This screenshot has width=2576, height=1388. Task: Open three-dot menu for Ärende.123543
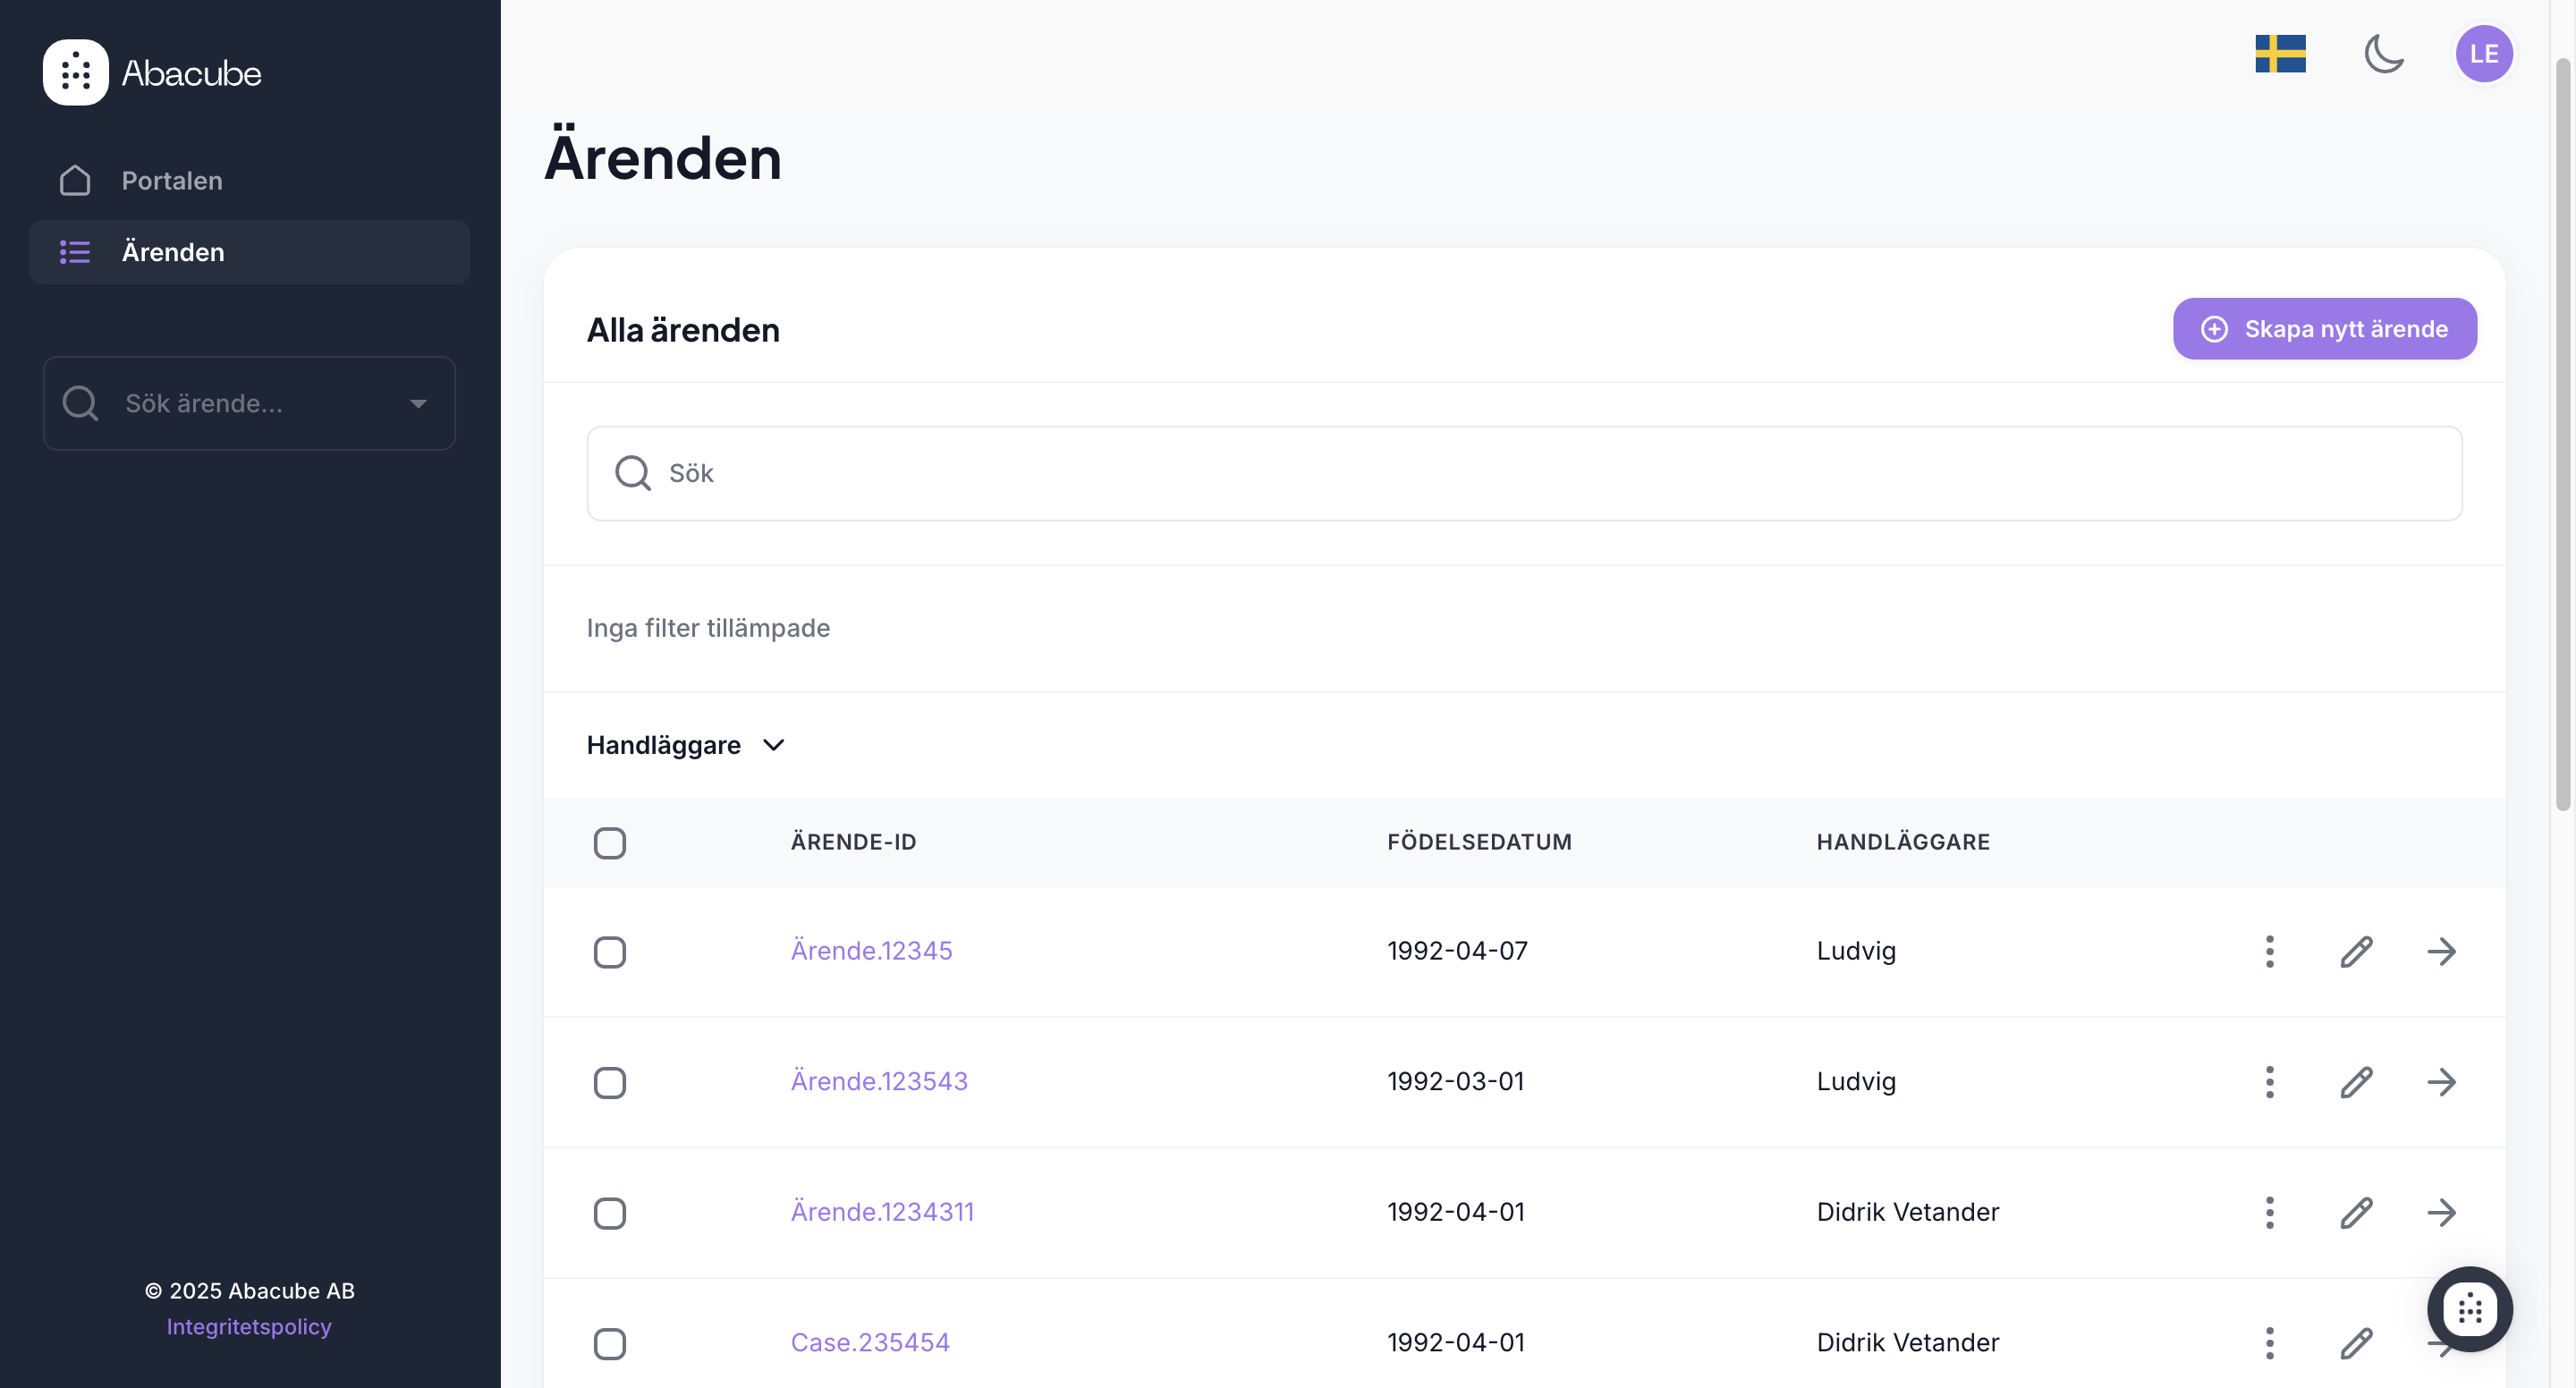point(2269,1082)
